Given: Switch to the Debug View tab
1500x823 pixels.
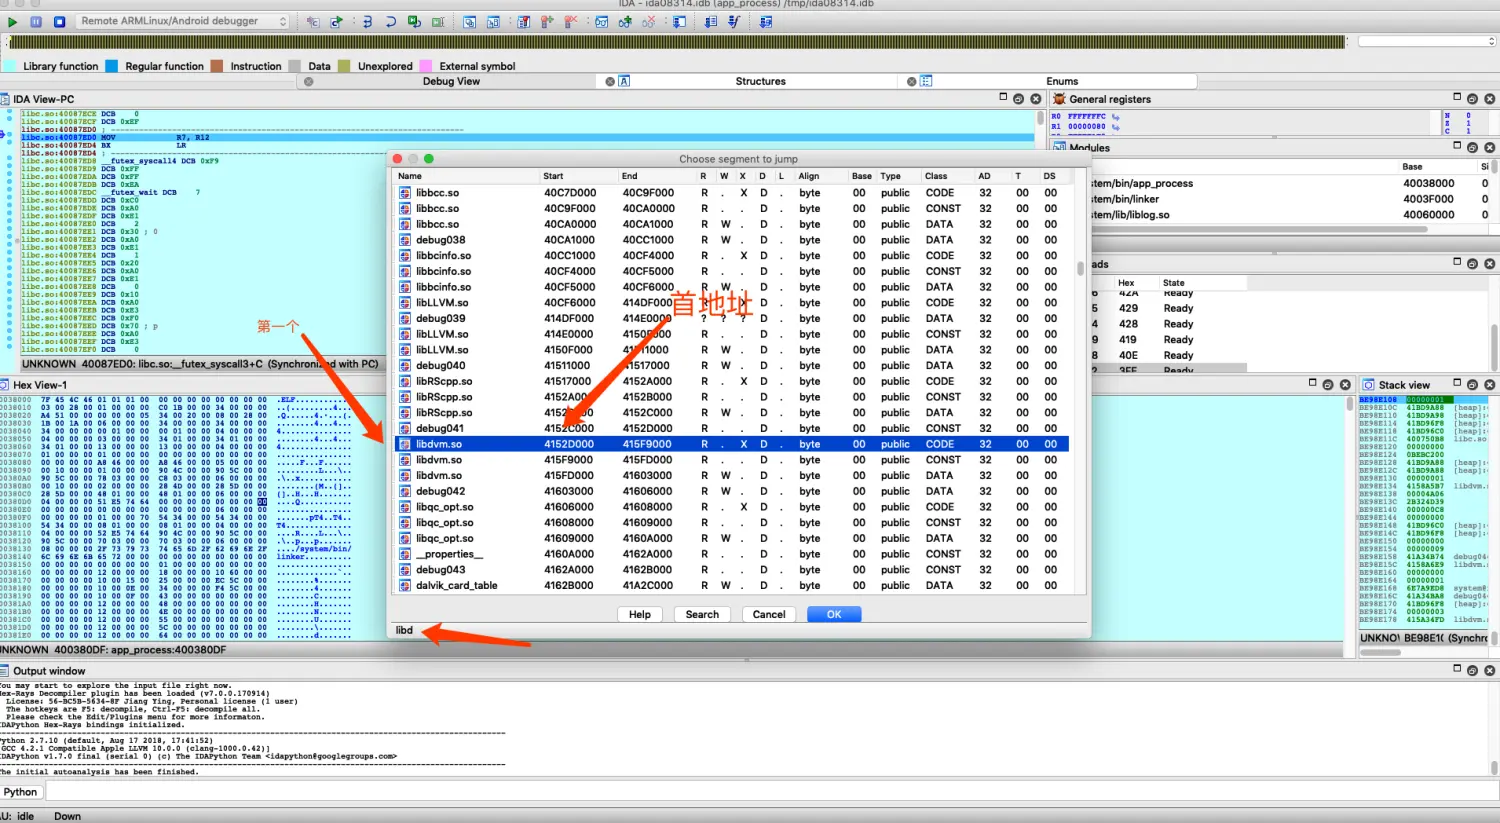Looking at the screenshot, I should [451, 81].
